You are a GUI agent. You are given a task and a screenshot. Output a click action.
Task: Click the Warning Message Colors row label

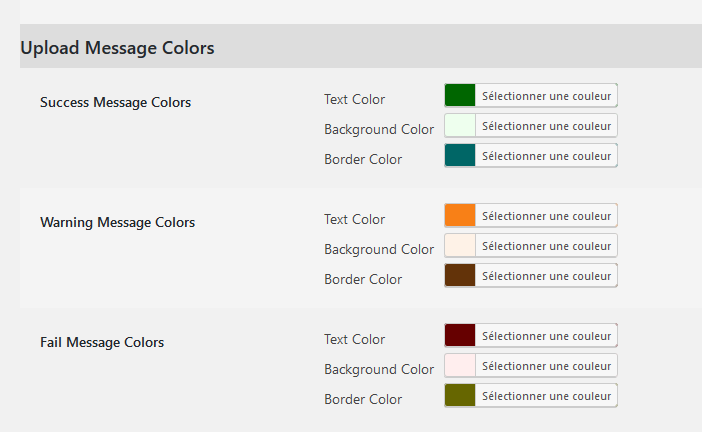(x=117, y=222)
